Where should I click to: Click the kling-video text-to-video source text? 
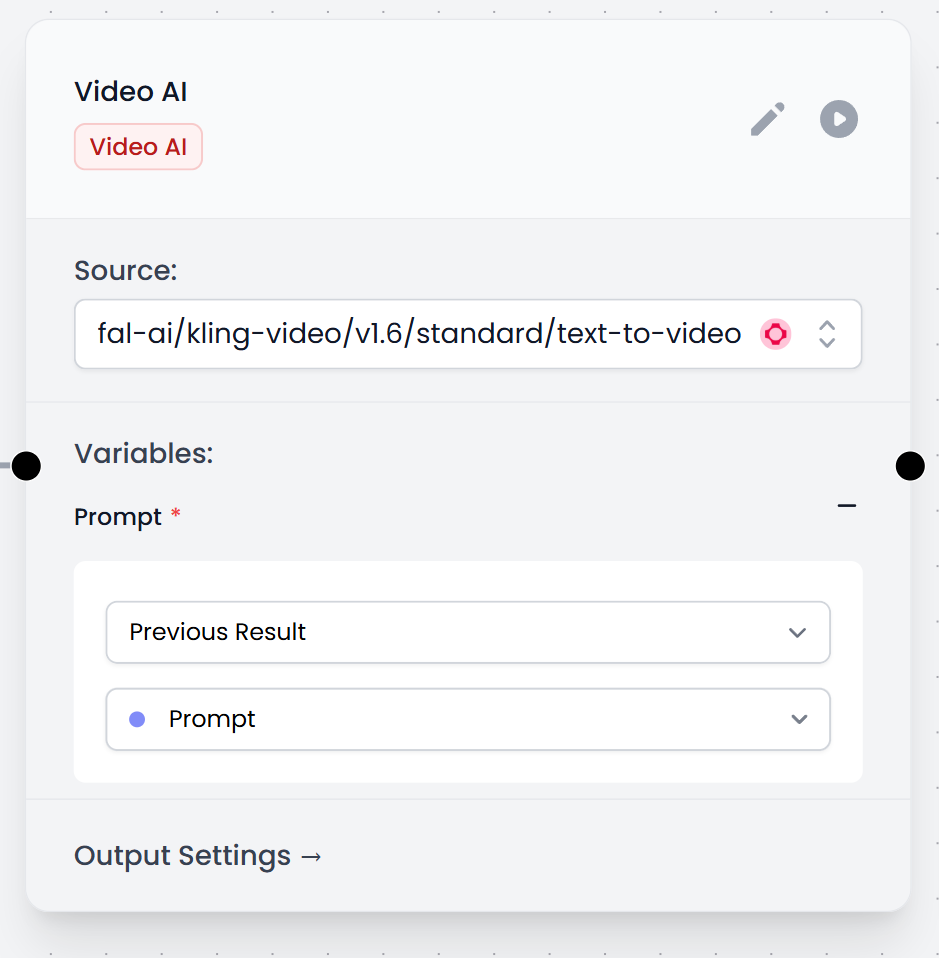[x=419, y=334]
